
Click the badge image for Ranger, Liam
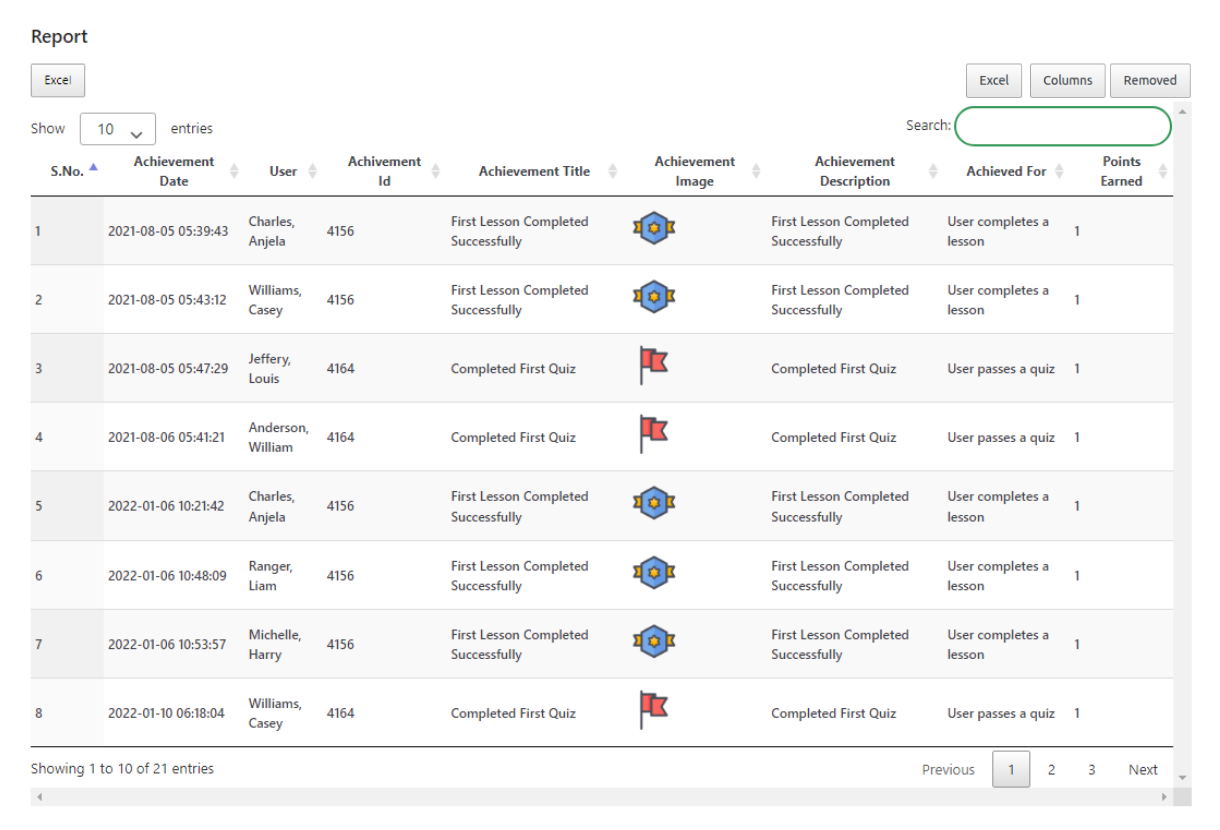(655, 574)
